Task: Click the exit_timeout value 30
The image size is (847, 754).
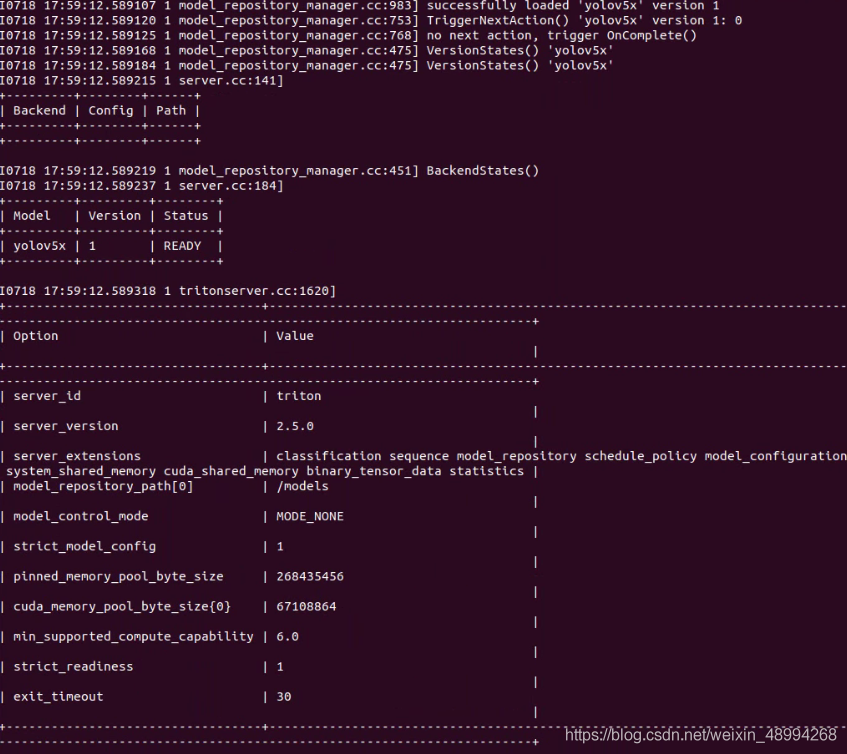Action: point(284,697)
